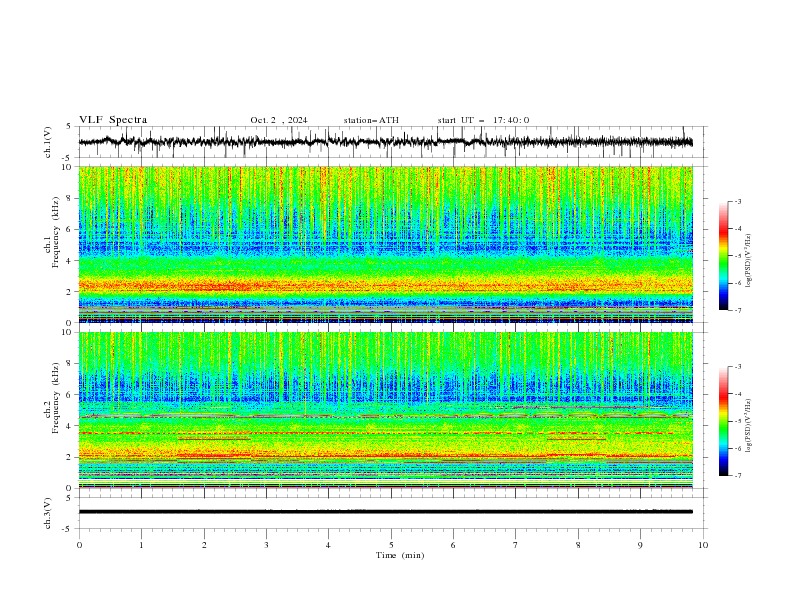Click the time axis tick label "8"
The width and height of the screenshot is (792, 612).
coord(578,545)
